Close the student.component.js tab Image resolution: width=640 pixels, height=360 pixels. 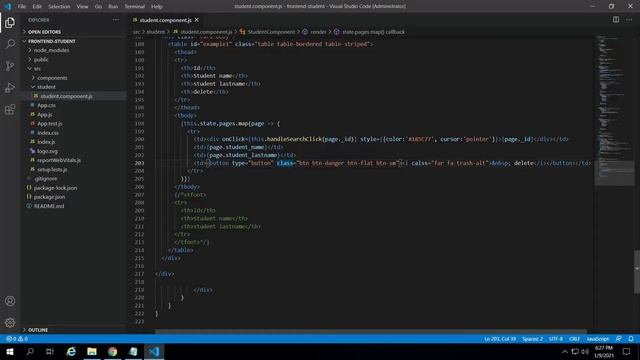tap(197, 20)
